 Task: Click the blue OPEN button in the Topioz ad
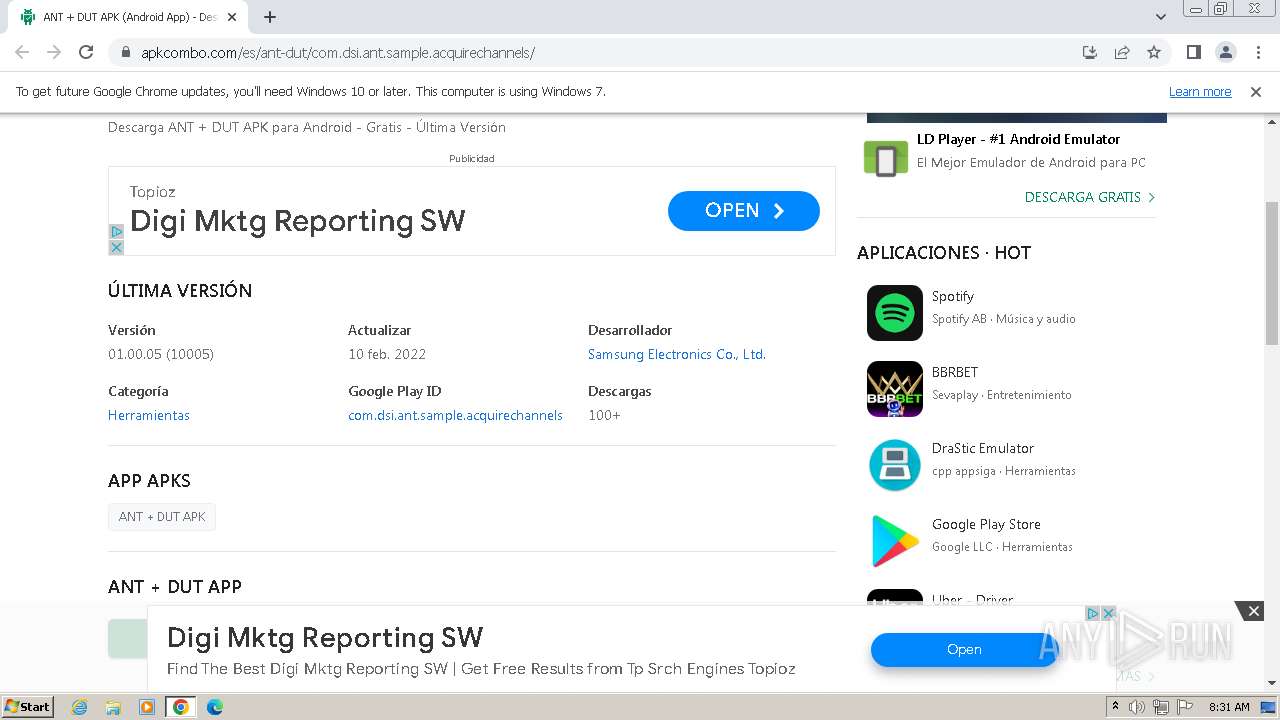click(744, 210)
